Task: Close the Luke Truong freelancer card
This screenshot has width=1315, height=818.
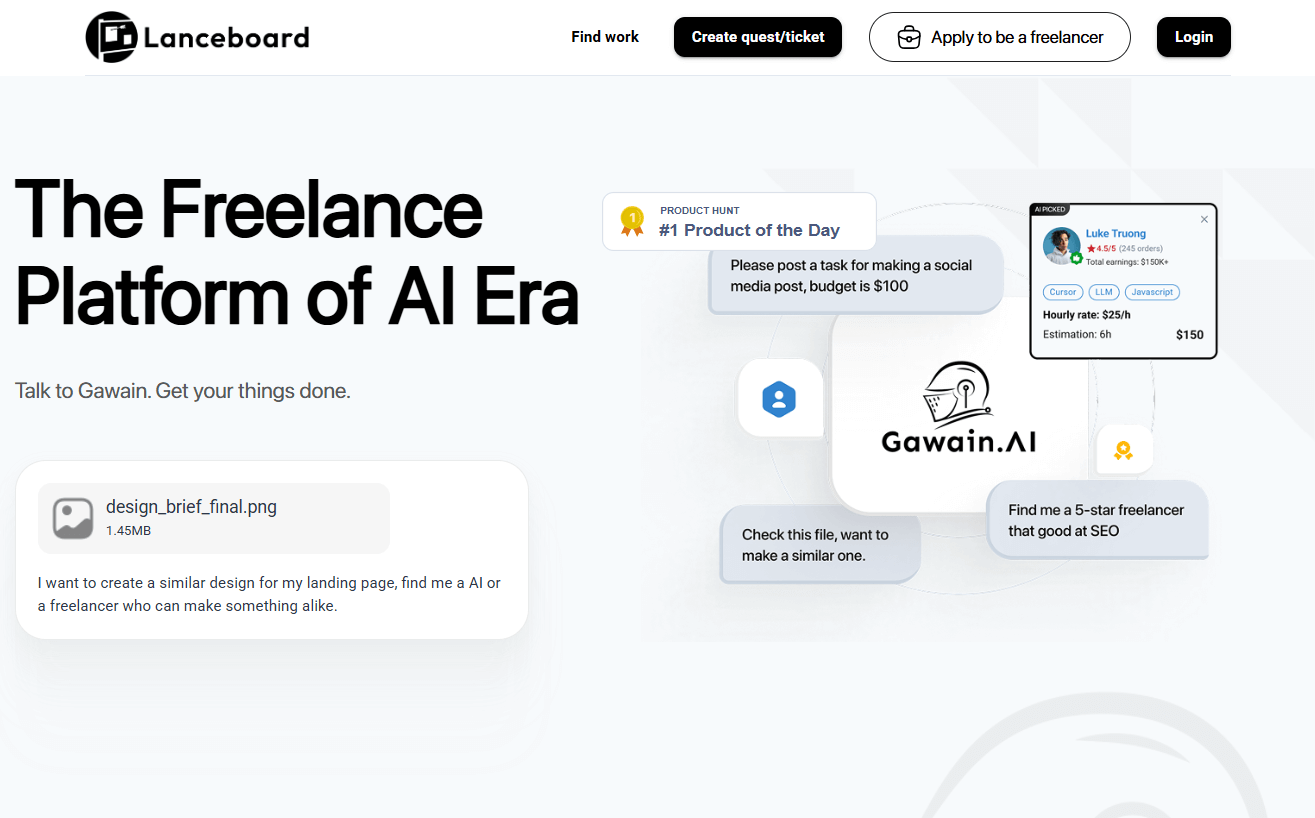Action: click(1204, 219)
